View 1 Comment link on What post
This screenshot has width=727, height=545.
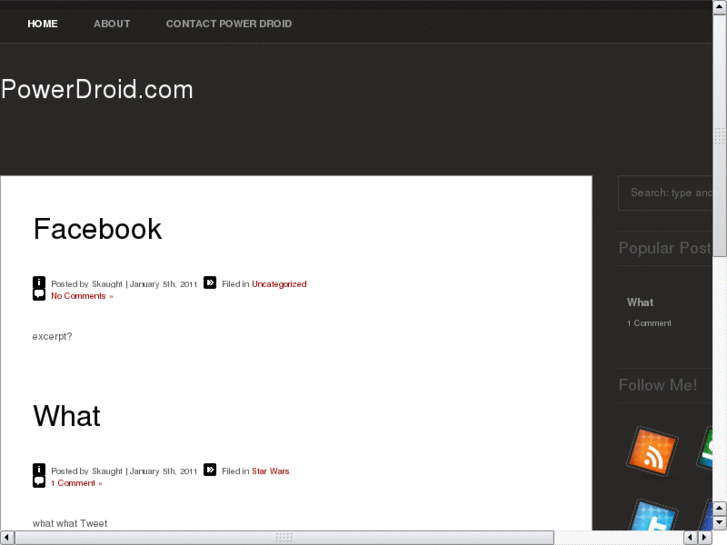click(x=77, y=483)
